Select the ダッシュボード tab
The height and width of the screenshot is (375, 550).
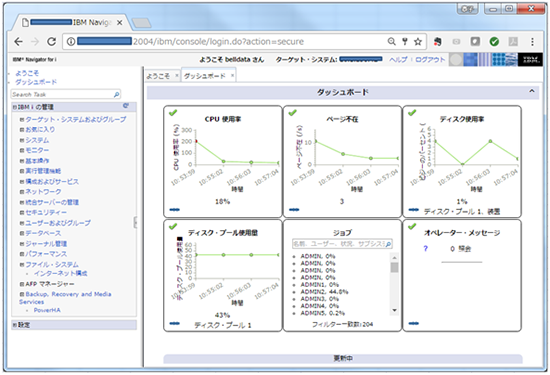204,76
